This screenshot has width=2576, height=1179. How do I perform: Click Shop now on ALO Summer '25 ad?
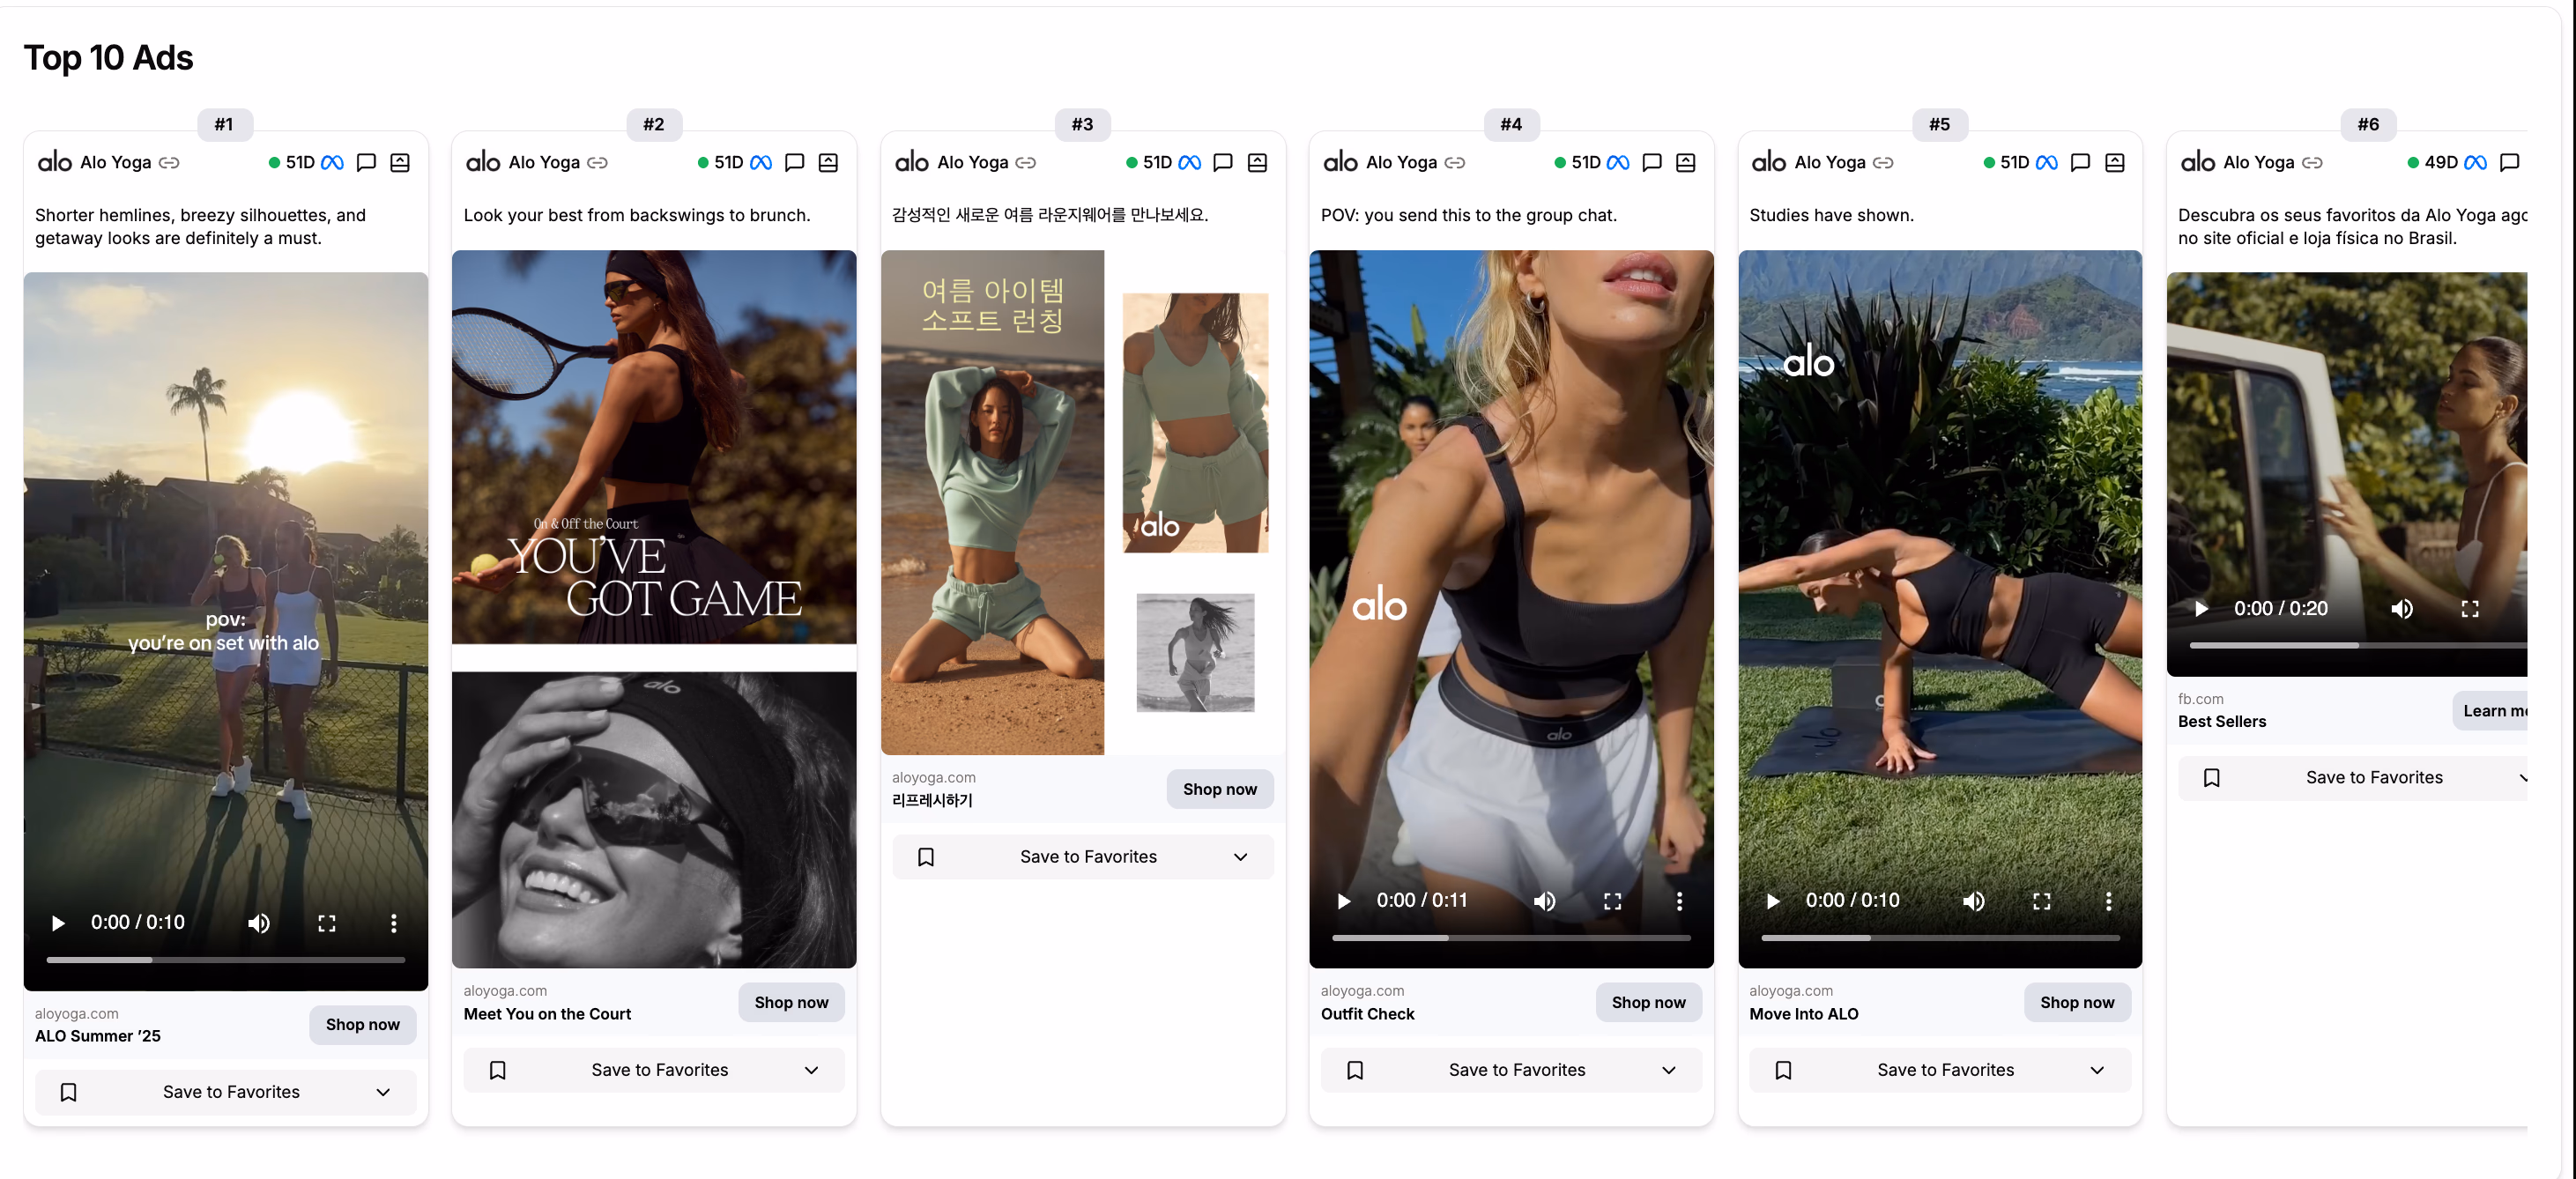click(x=363, y=1024)
